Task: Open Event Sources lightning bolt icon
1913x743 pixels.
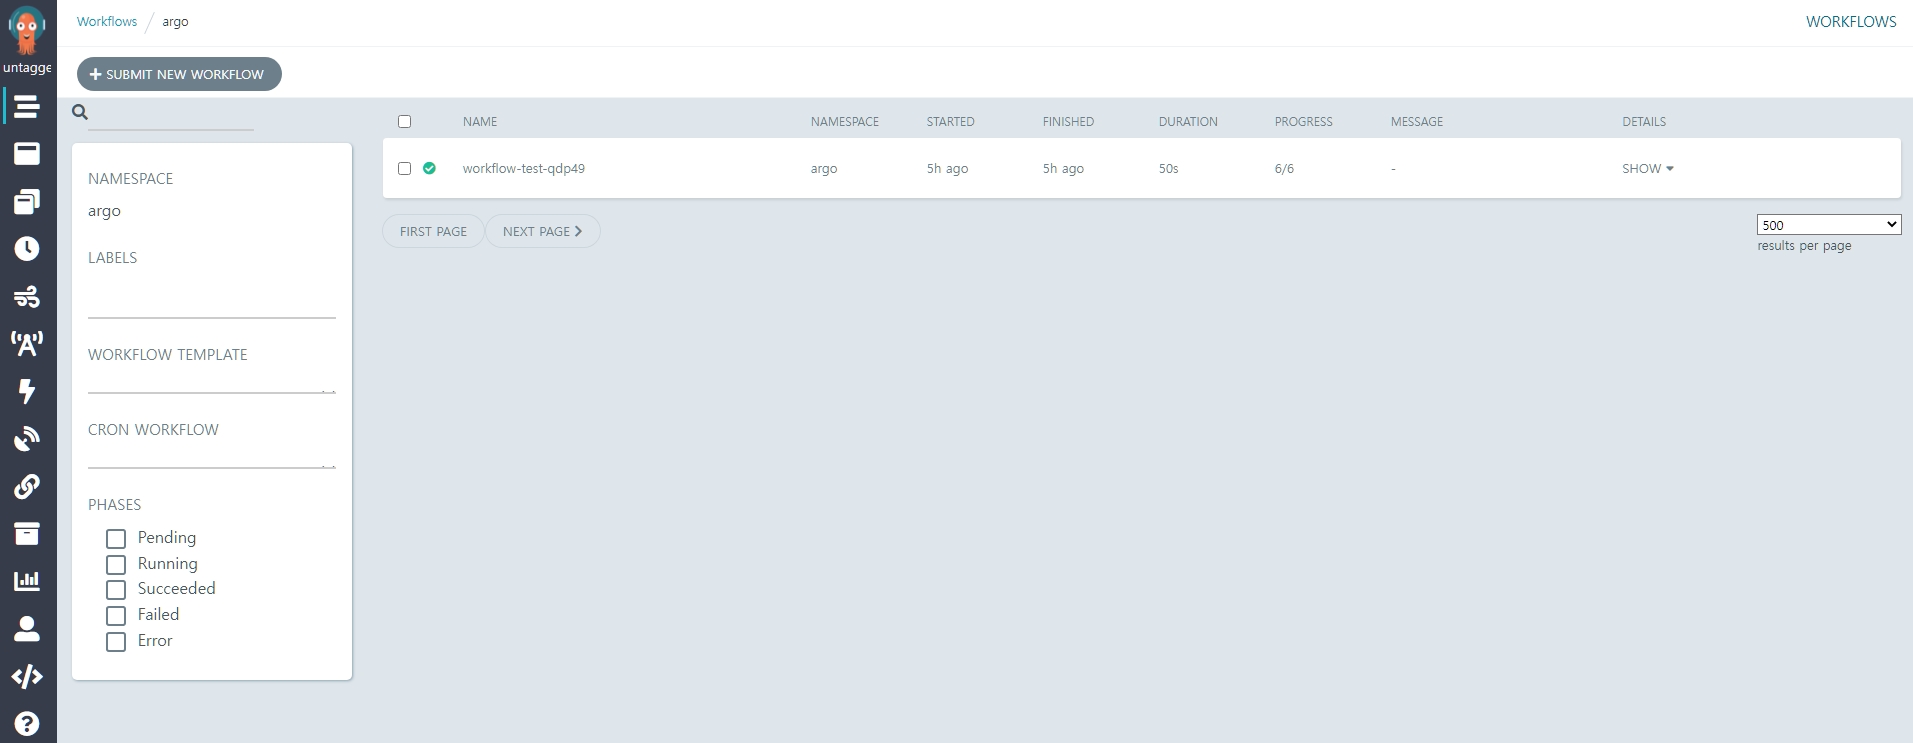Action: pos(27,391)
